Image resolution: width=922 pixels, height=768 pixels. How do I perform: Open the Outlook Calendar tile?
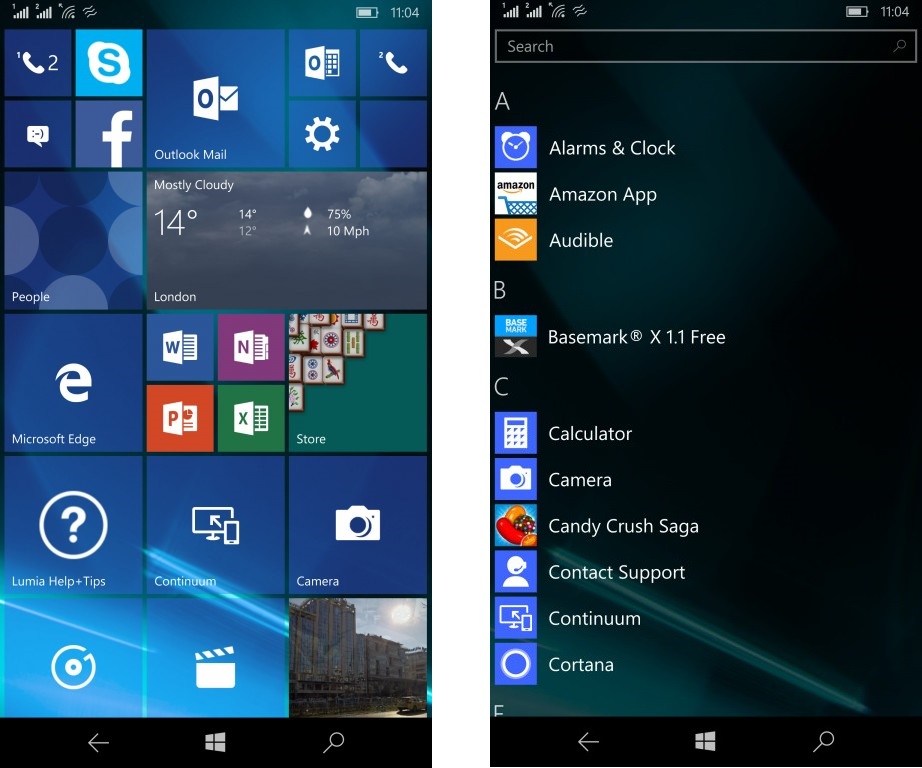coord(322,63)
